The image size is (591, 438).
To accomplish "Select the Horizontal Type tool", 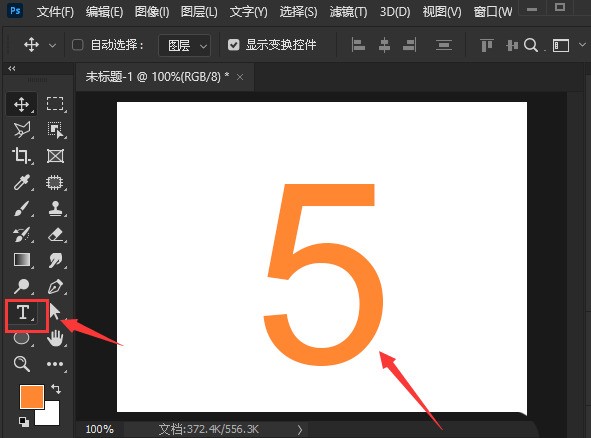I will click(x=23, y=312).
